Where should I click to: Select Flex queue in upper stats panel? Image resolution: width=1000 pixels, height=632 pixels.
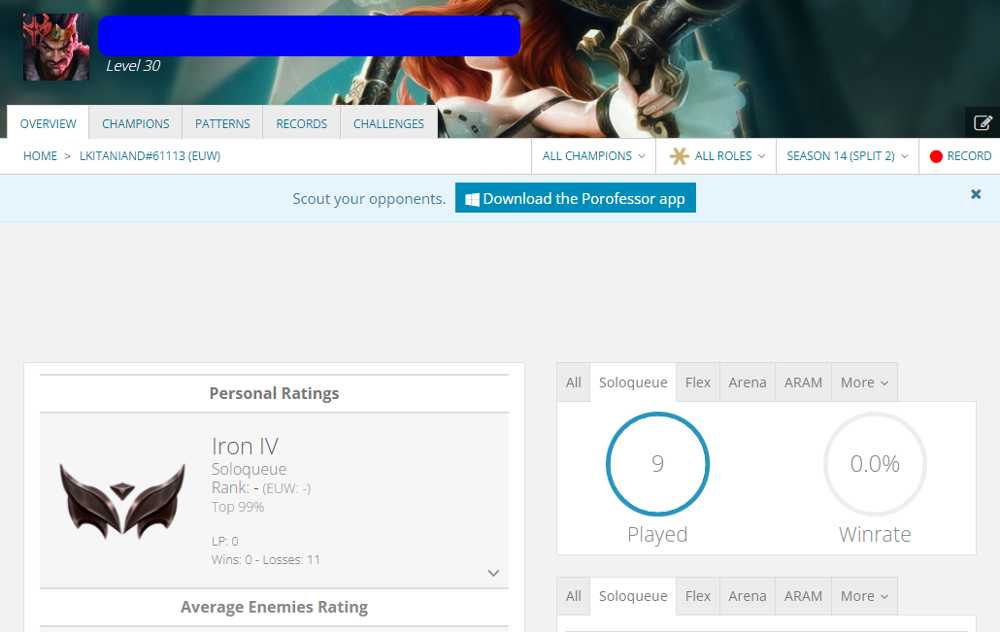tap(698, 383)
